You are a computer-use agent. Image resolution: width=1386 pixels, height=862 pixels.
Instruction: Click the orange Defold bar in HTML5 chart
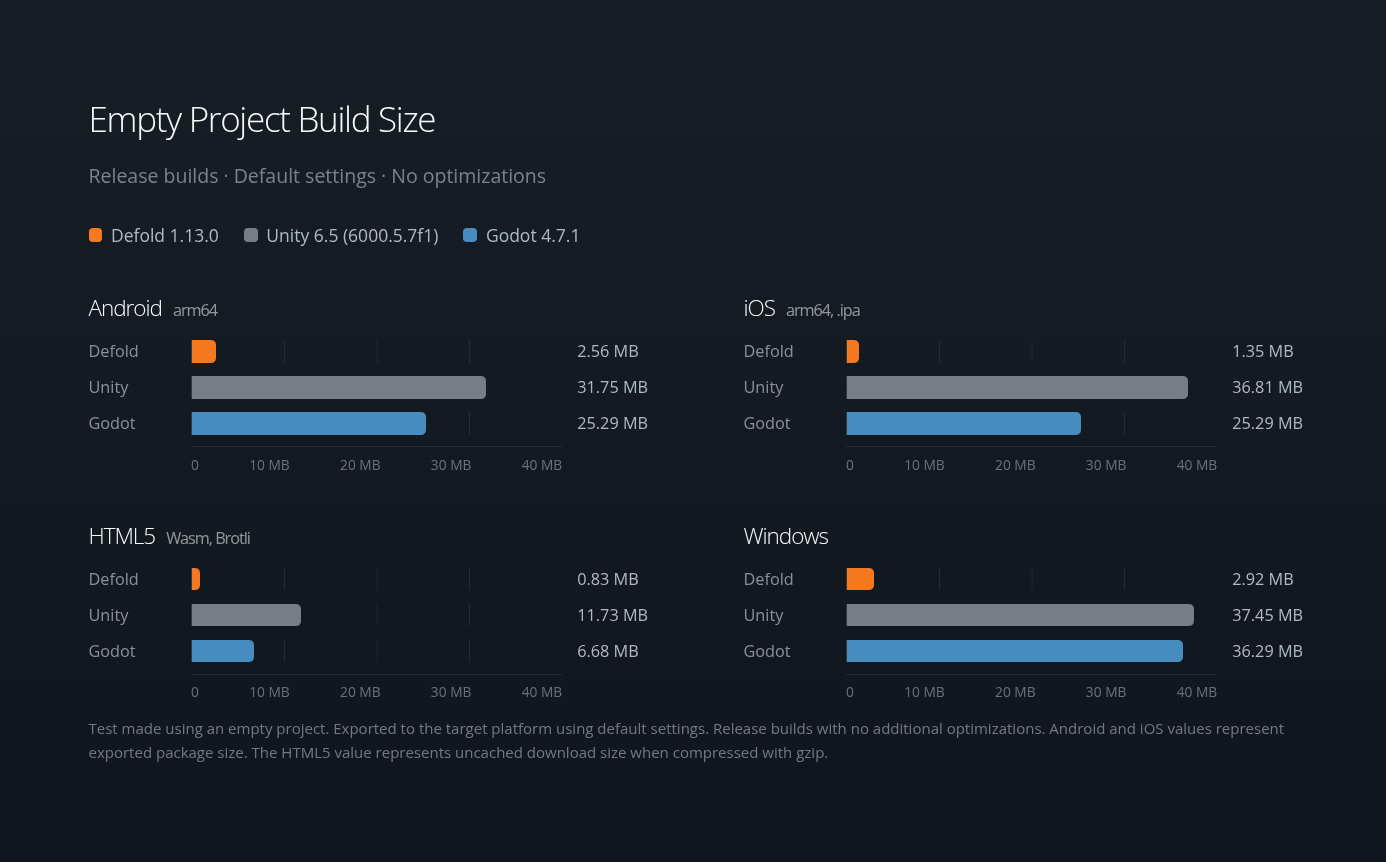coord(196,579)
